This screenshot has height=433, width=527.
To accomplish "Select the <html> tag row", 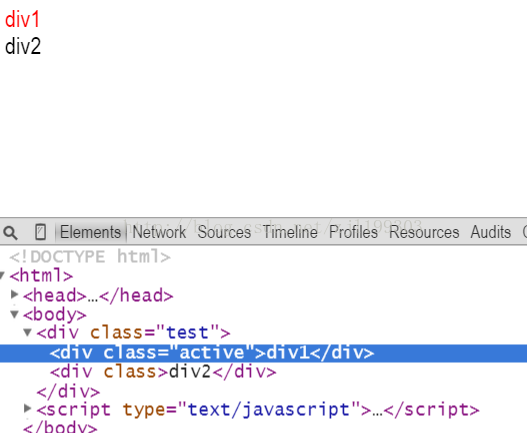I will pyautogui.click(x=41, y=276).
